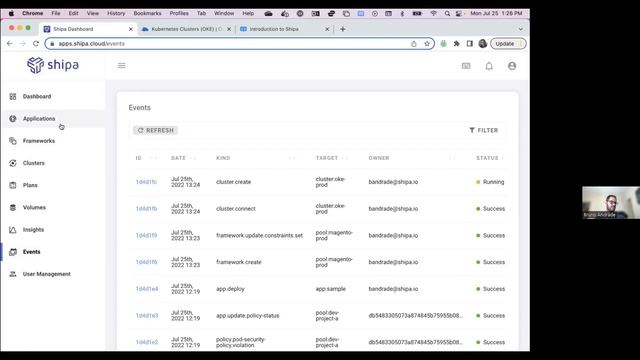Viewport: 640px width, 360px height.
Task: Toggle the hamburger menu
Action: [x=122, y=65]
